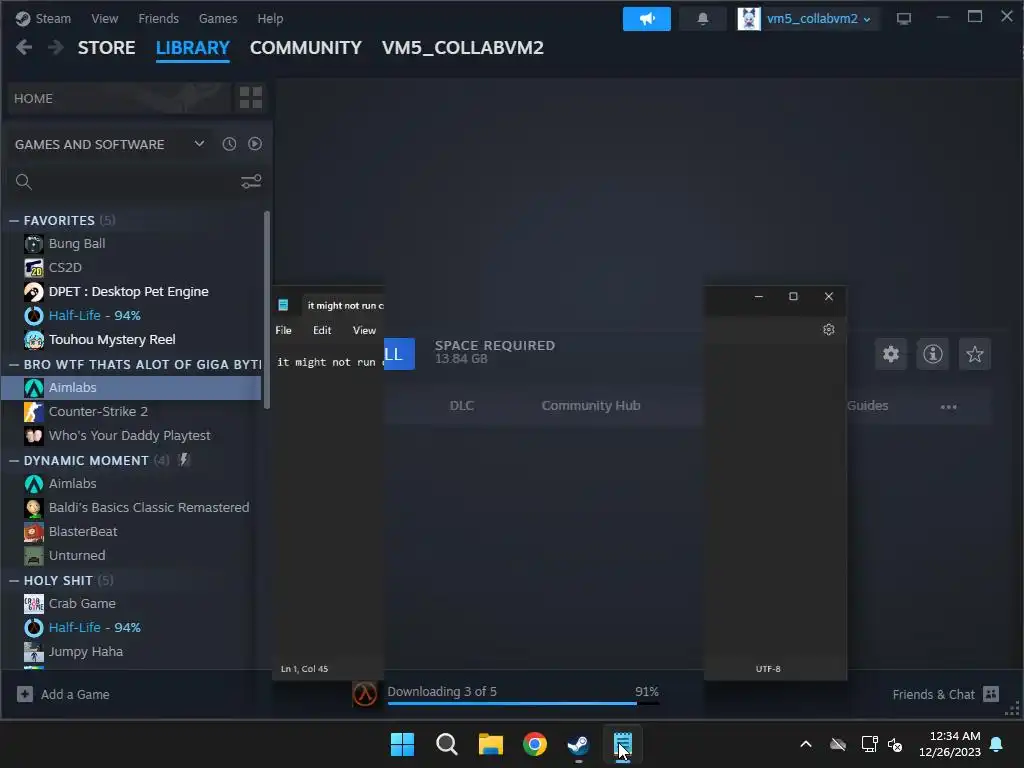This screenshot has width=1024, height=768.
Task: Open the Friends menu
Action: [158, 18]
